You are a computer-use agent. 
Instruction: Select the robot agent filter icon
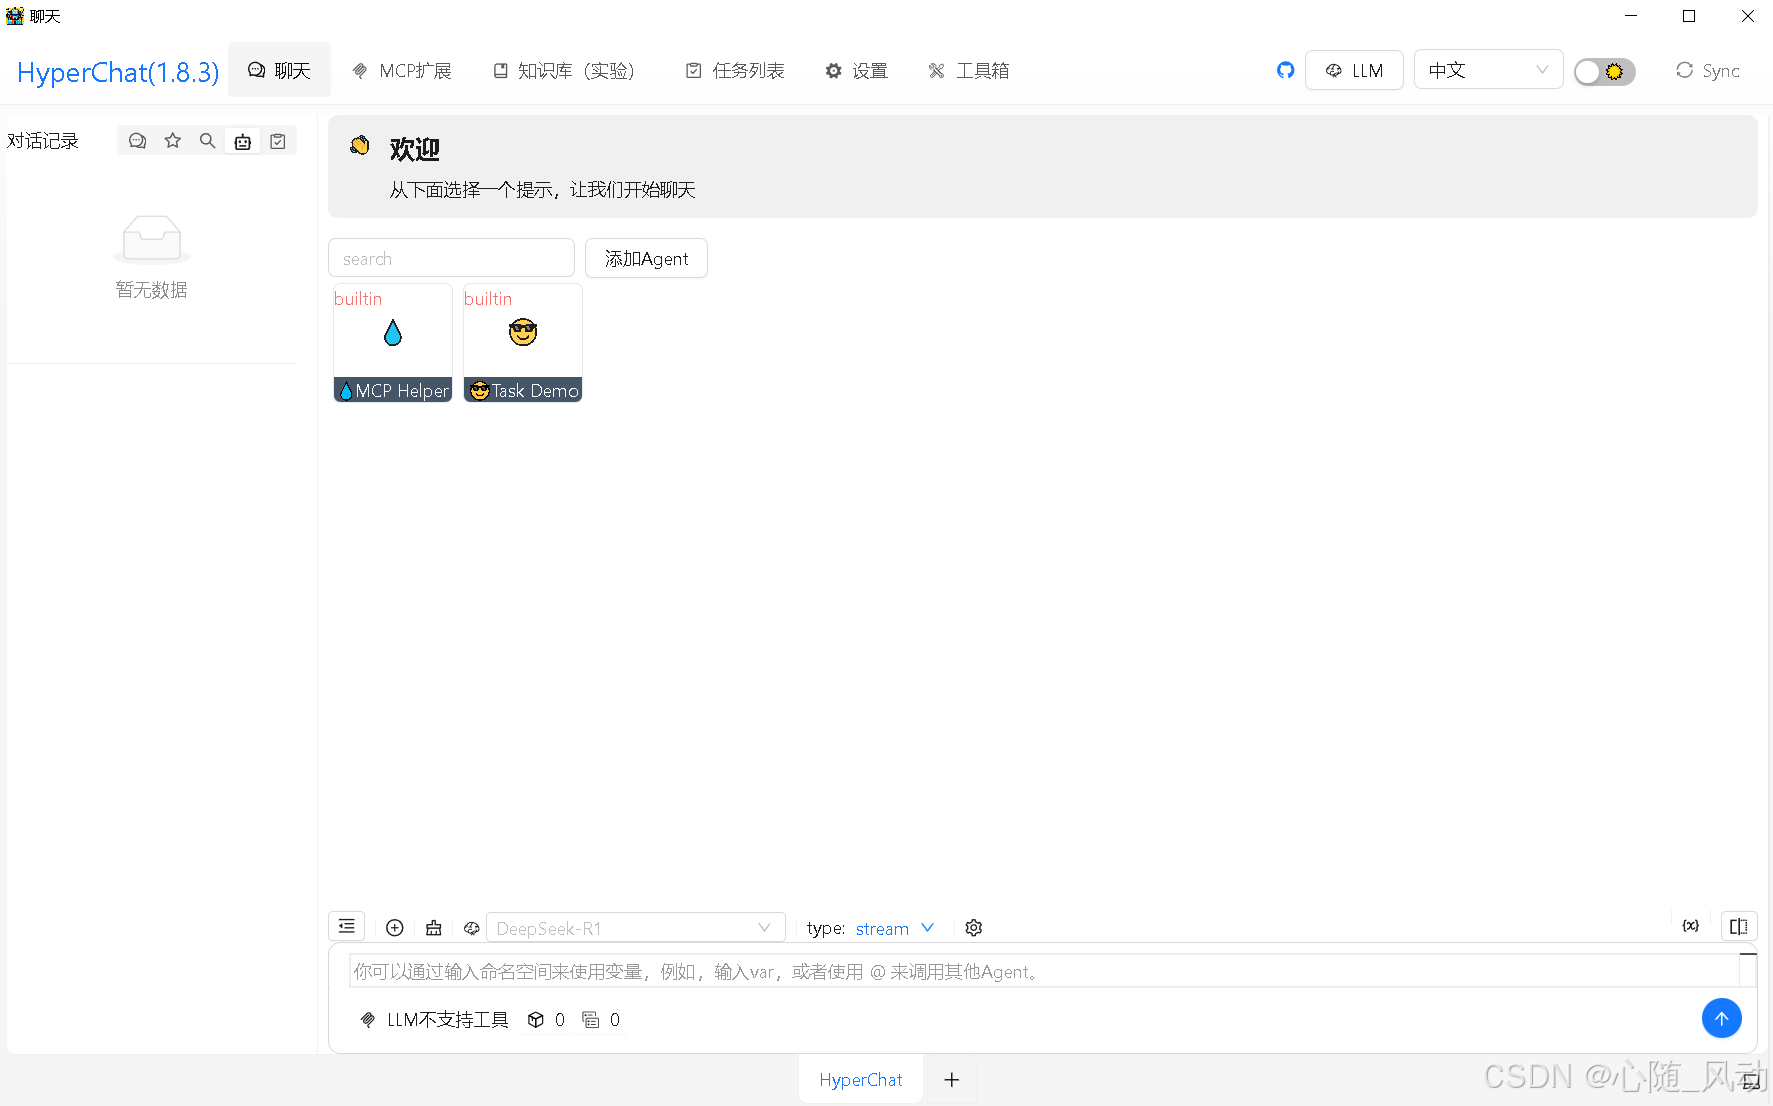[x=243, y=141]
